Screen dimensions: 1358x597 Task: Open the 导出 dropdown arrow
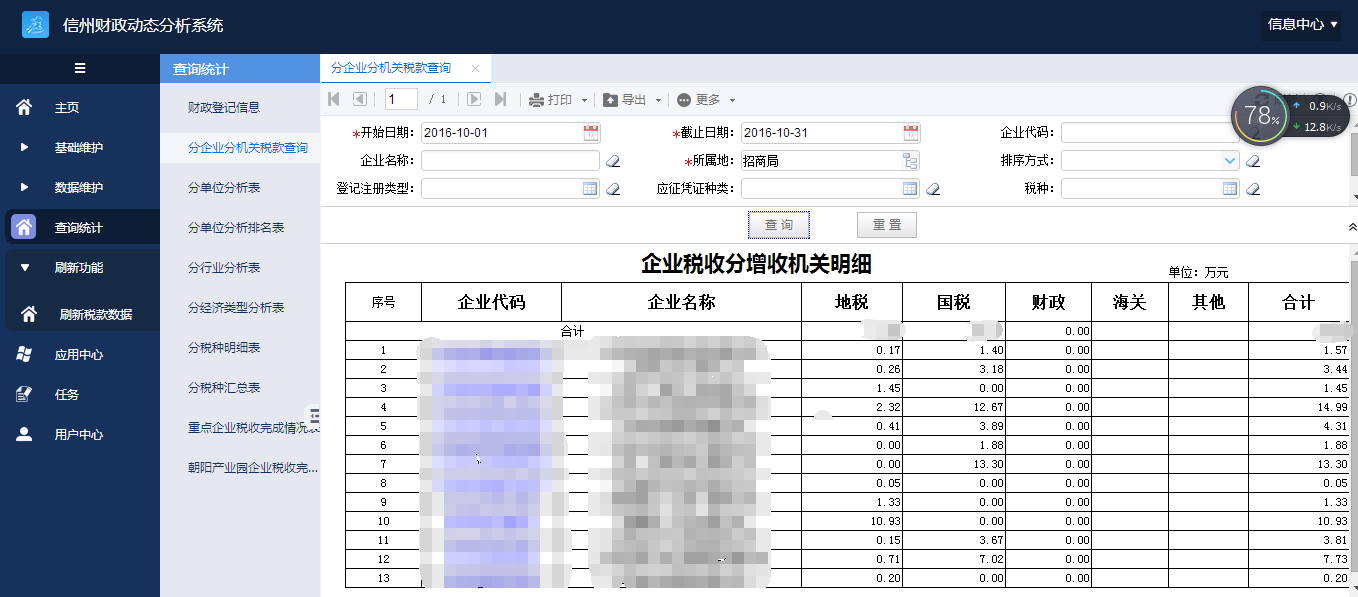pos(659,100)
